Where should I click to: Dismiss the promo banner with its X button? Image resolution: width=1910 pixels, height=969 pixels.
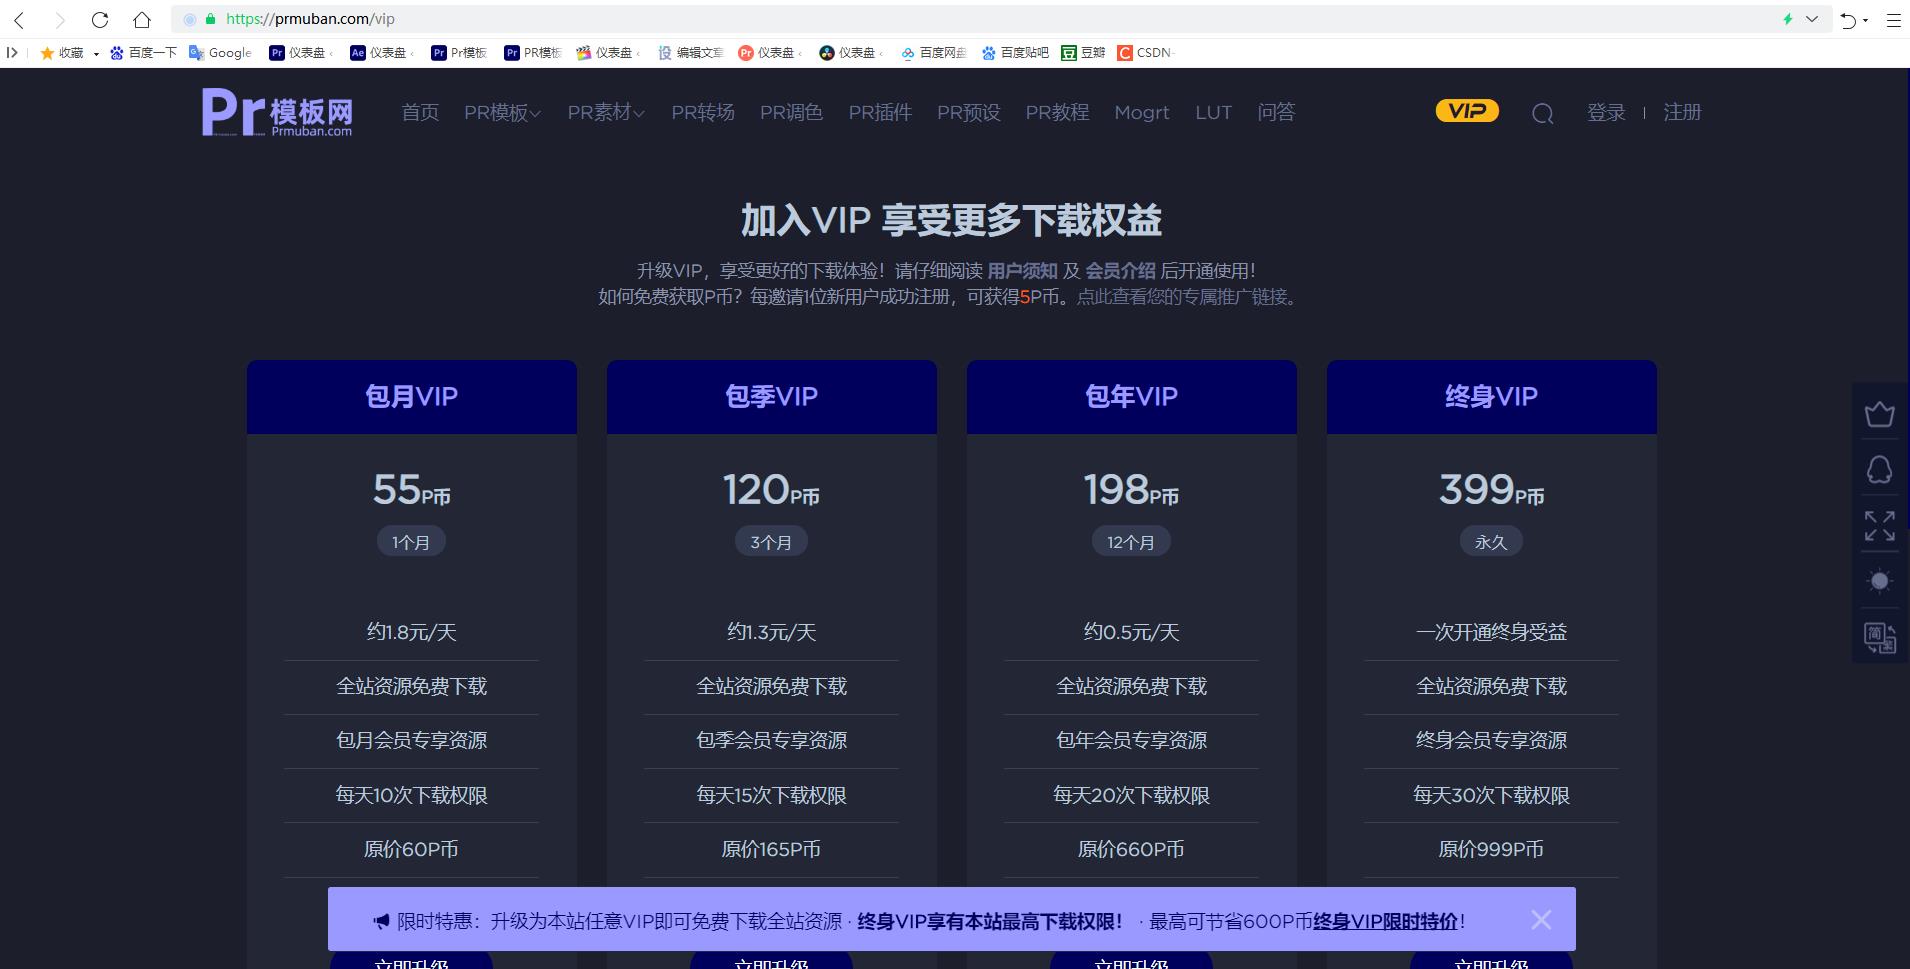click(x=1541, y=919)
